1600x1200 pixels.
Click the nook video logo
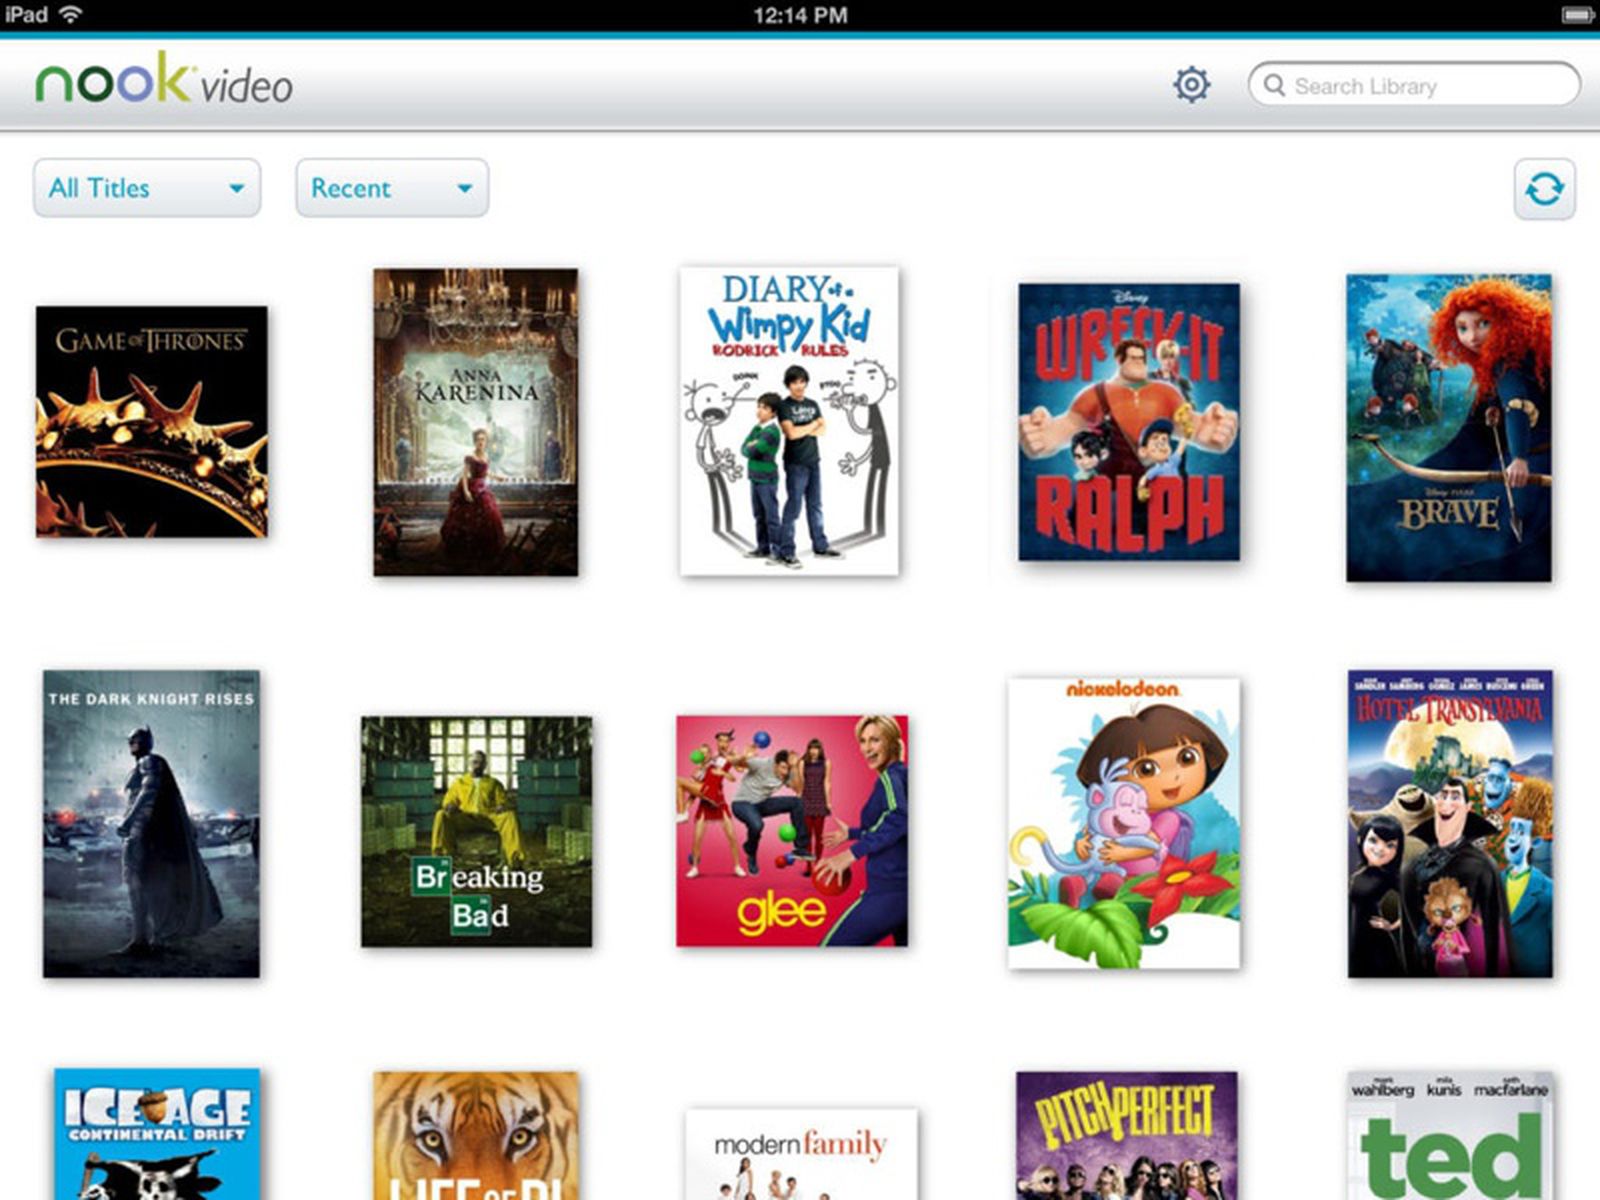[x=160, y=84]
